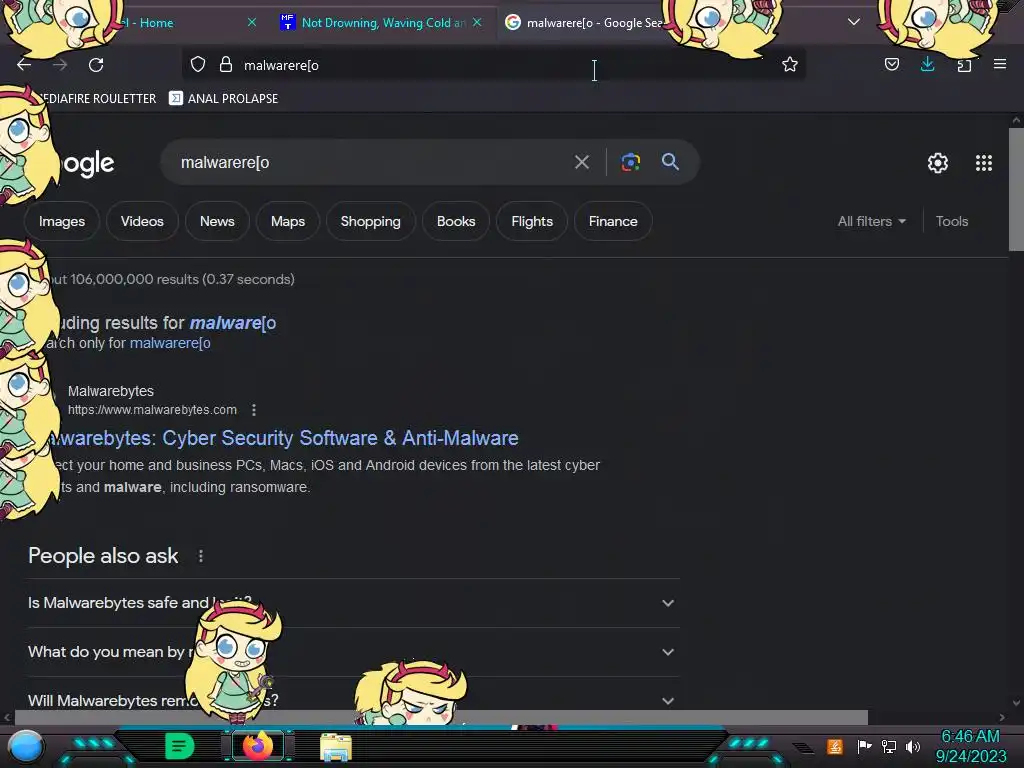This screenshot has width=1024, height=768.
Task: List all tabs dropdown arrow
Action: (x=853, y=22)
